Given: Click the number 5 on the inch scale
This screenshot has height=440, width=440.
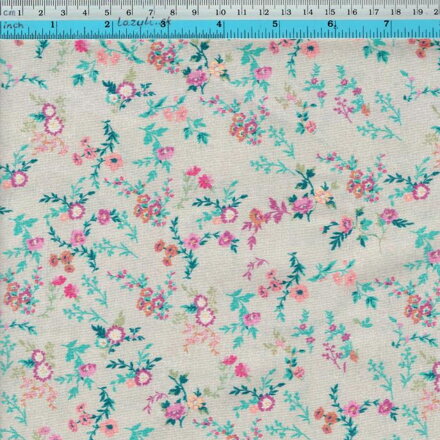Looking at the screenshot, I should (275, 24).
